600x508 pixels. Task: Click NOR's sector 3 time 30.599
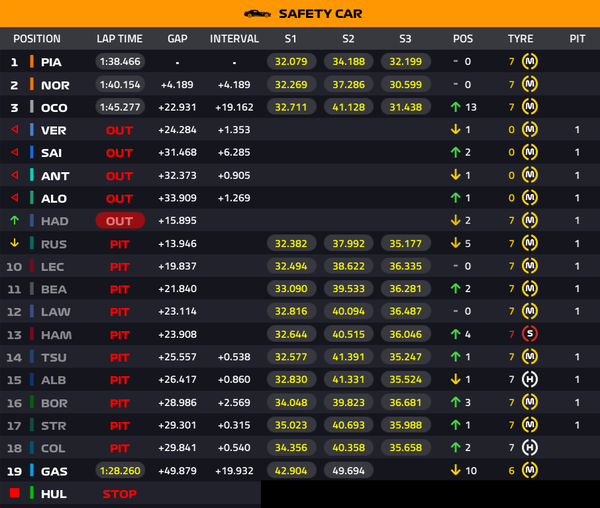(406, 84)
